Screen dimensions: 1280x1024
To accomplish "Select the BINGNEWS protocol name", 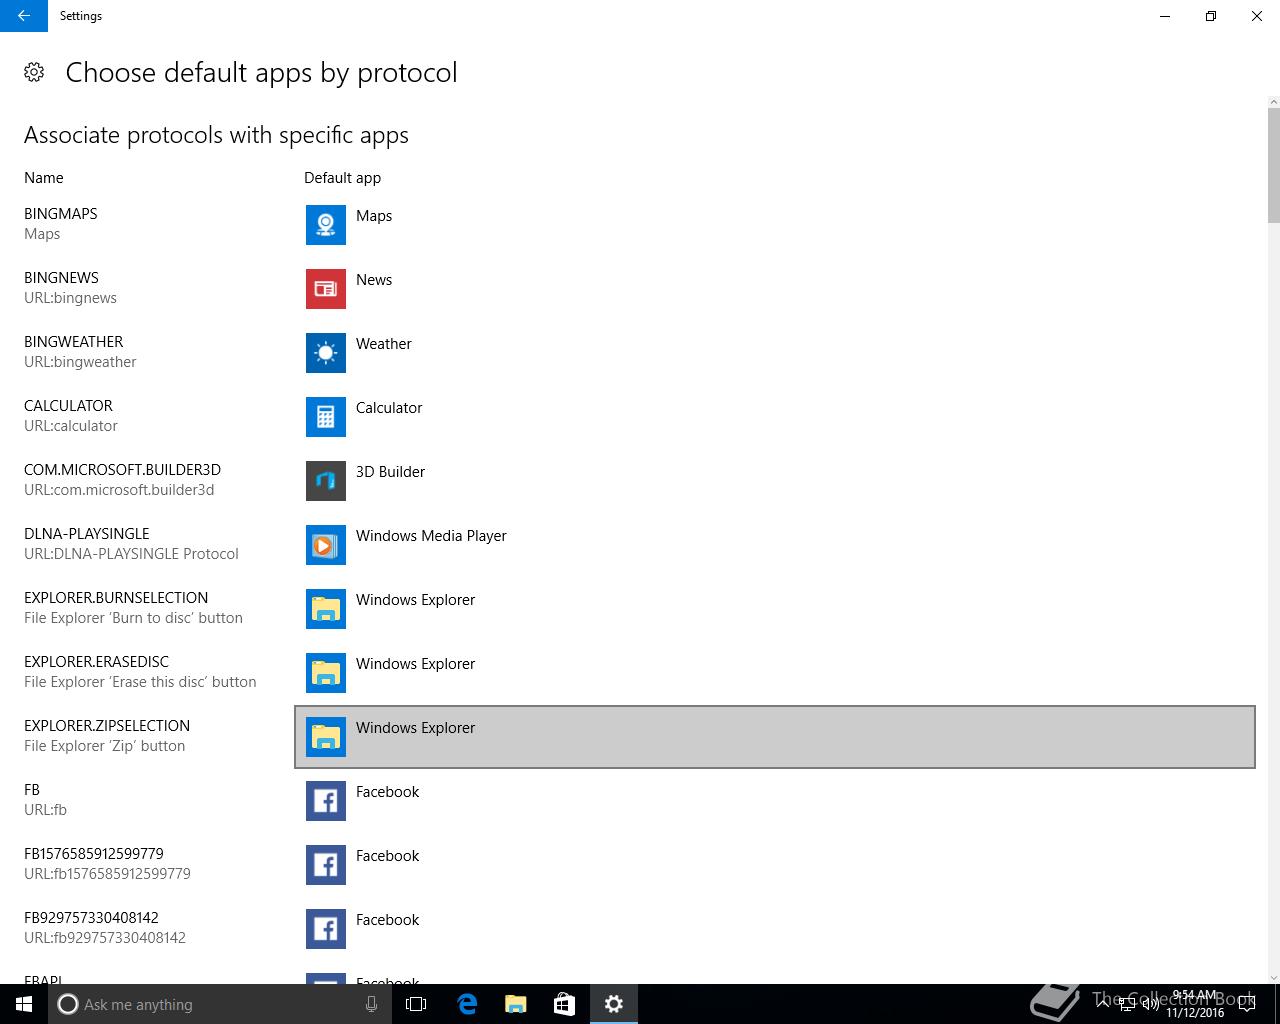I will pyautogui.click(x=61, y=278).
